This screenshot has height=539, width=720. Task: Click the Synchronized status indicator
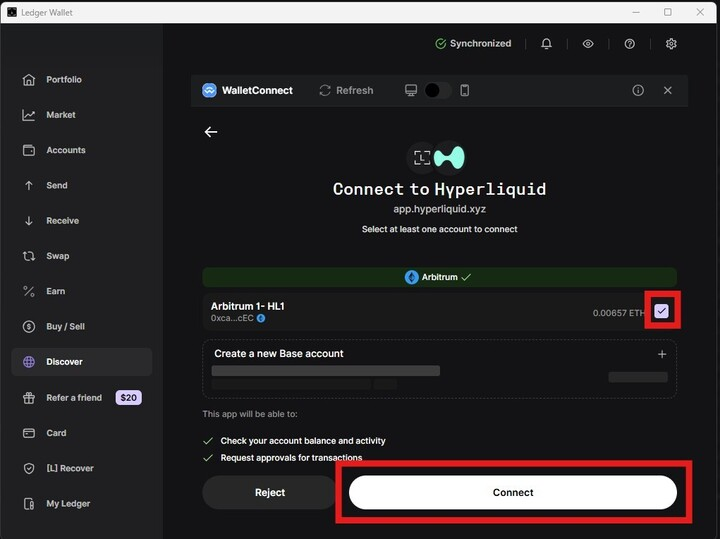(x=473, y=44)
